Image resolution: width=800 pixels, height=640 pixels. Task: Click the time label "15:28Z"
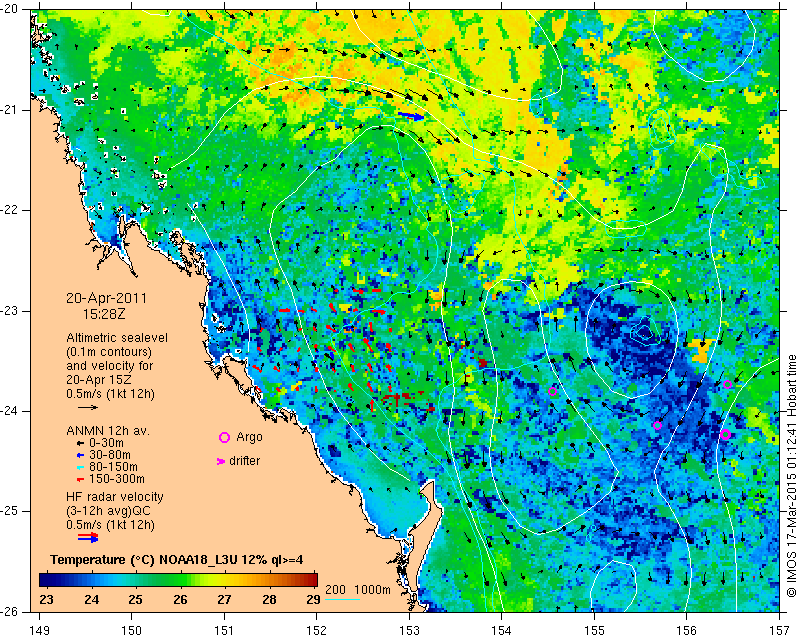tap(104, 314)
